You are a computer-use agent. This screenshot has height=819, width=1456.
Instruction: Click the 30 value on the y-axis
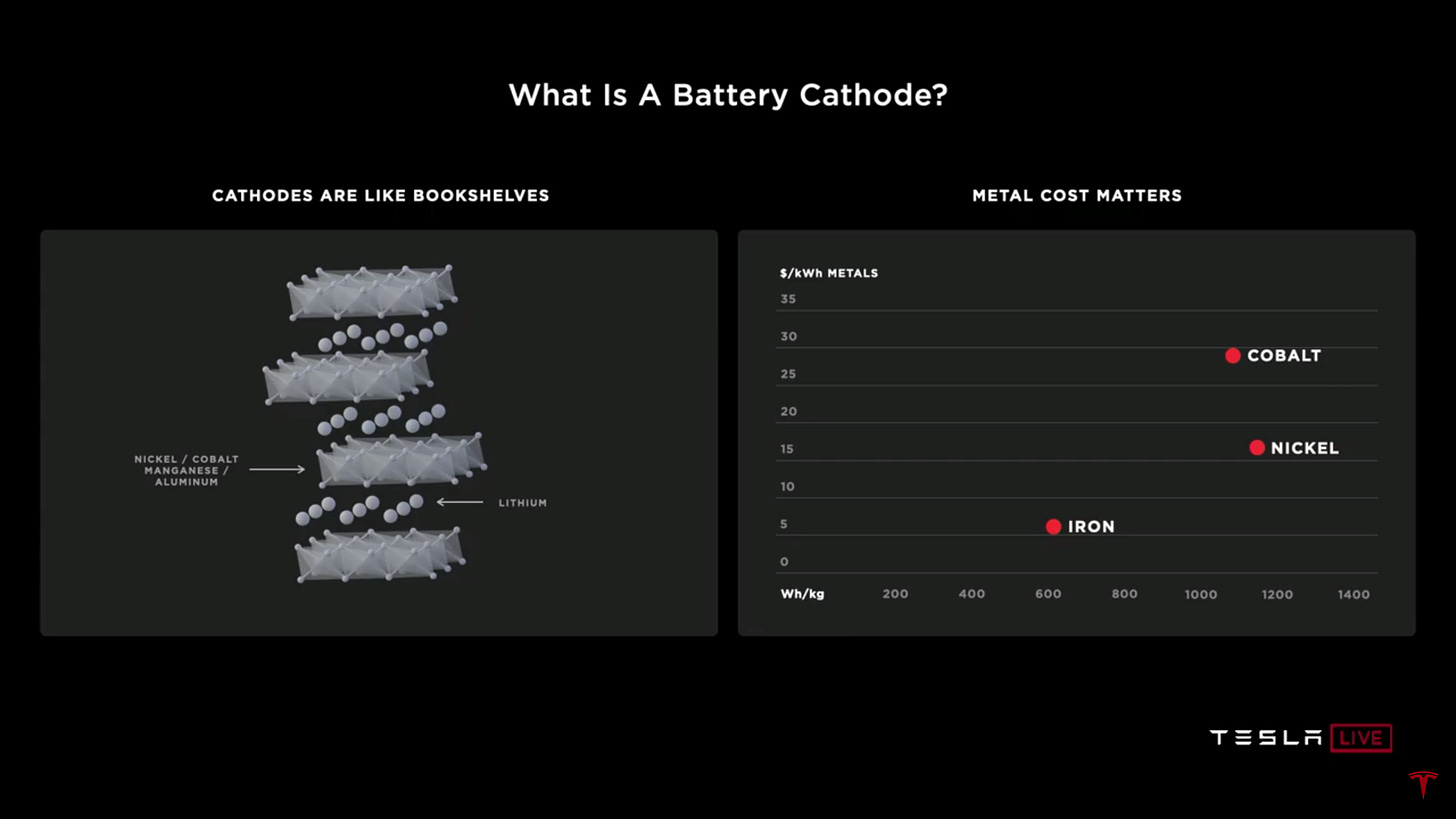pyautogui.click(x=788, y=337)
